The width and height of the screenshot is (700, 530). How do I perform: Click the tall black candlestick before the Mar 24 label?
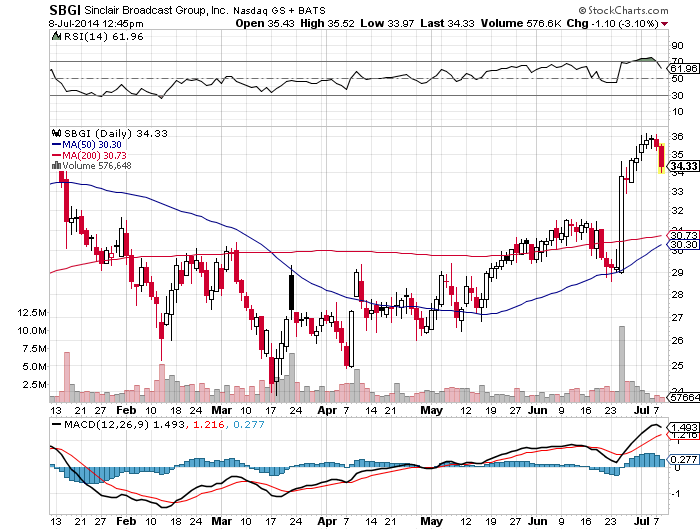pos(292,292)
